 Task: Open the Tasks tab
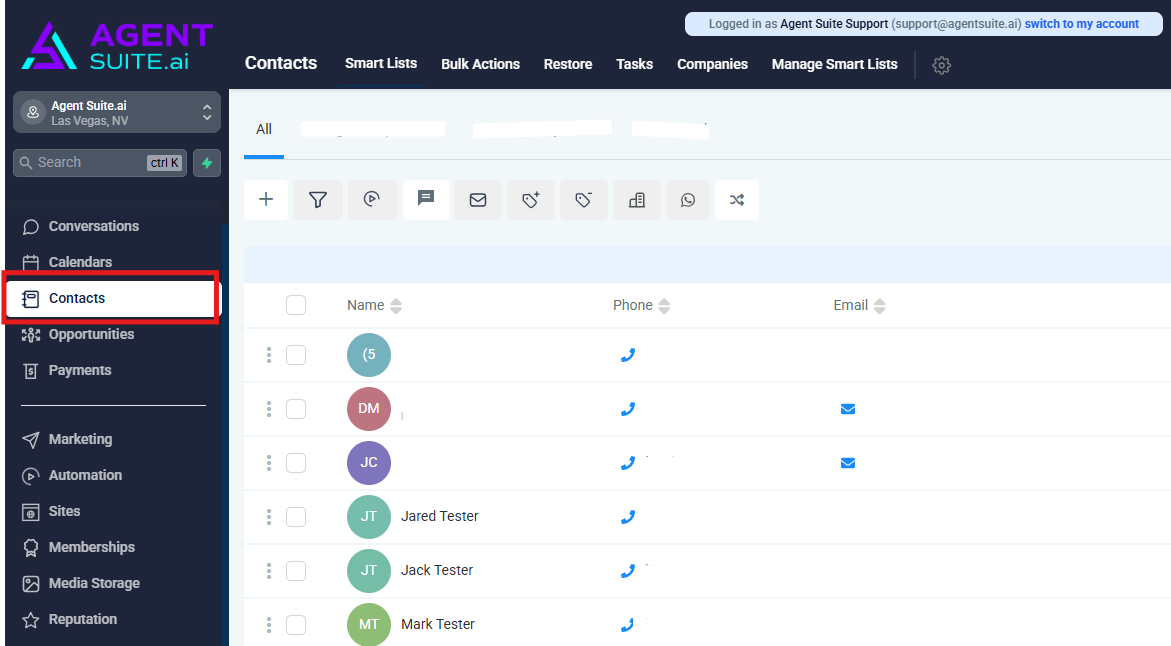(x=634, y=64)
